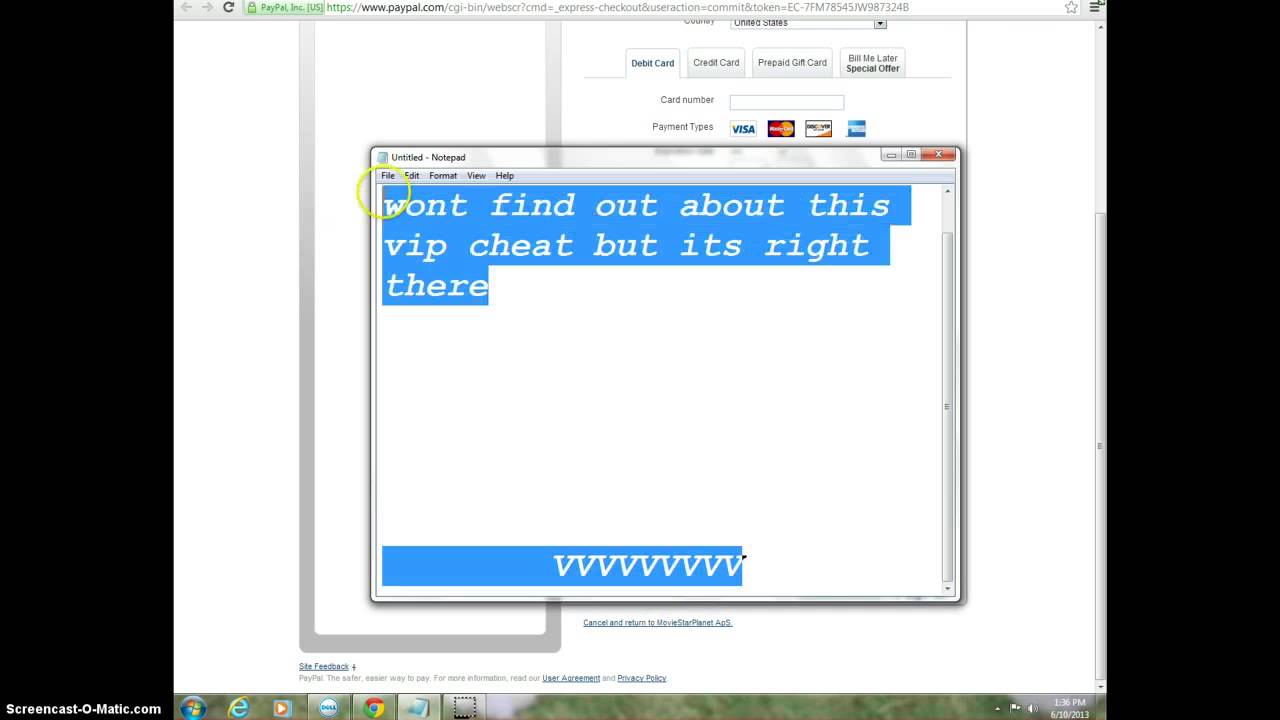Click the green PayPal, Inc. security badge
The height and width of the screenshot is (720, 1280).
[x=285, y=7]
